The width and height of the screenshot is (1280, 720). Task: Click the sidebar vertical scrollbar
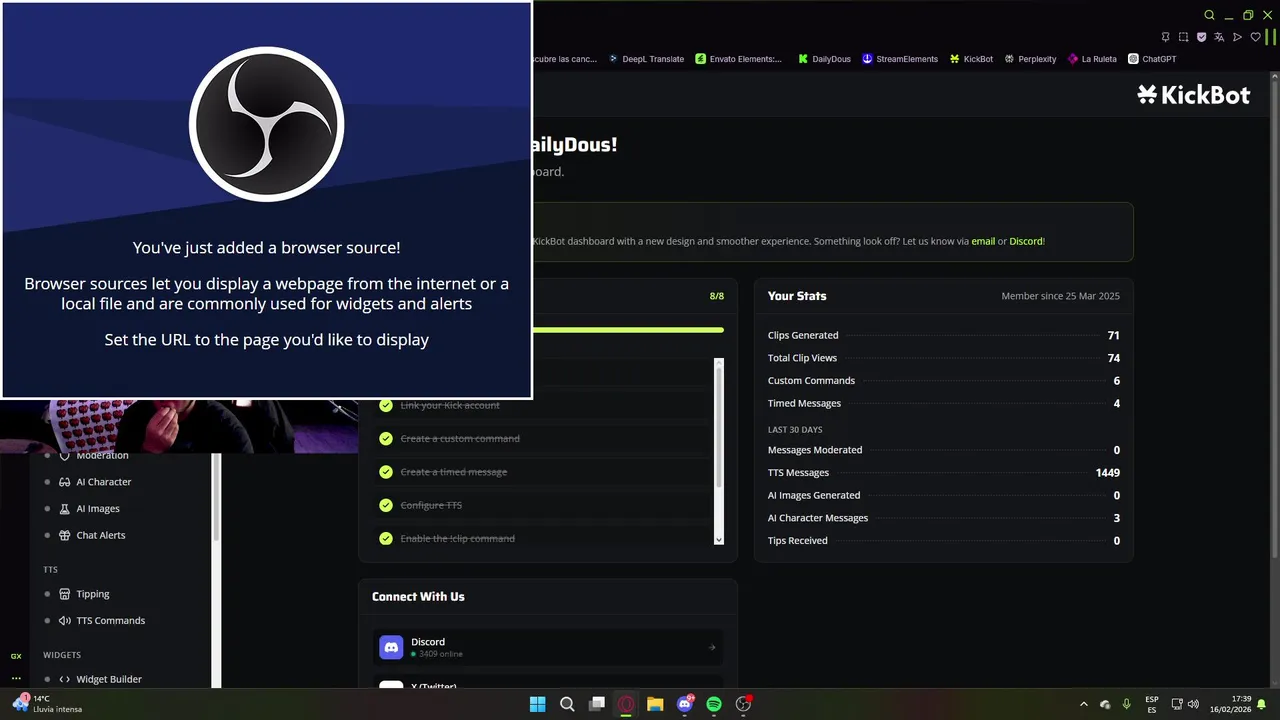pos(216,497)
